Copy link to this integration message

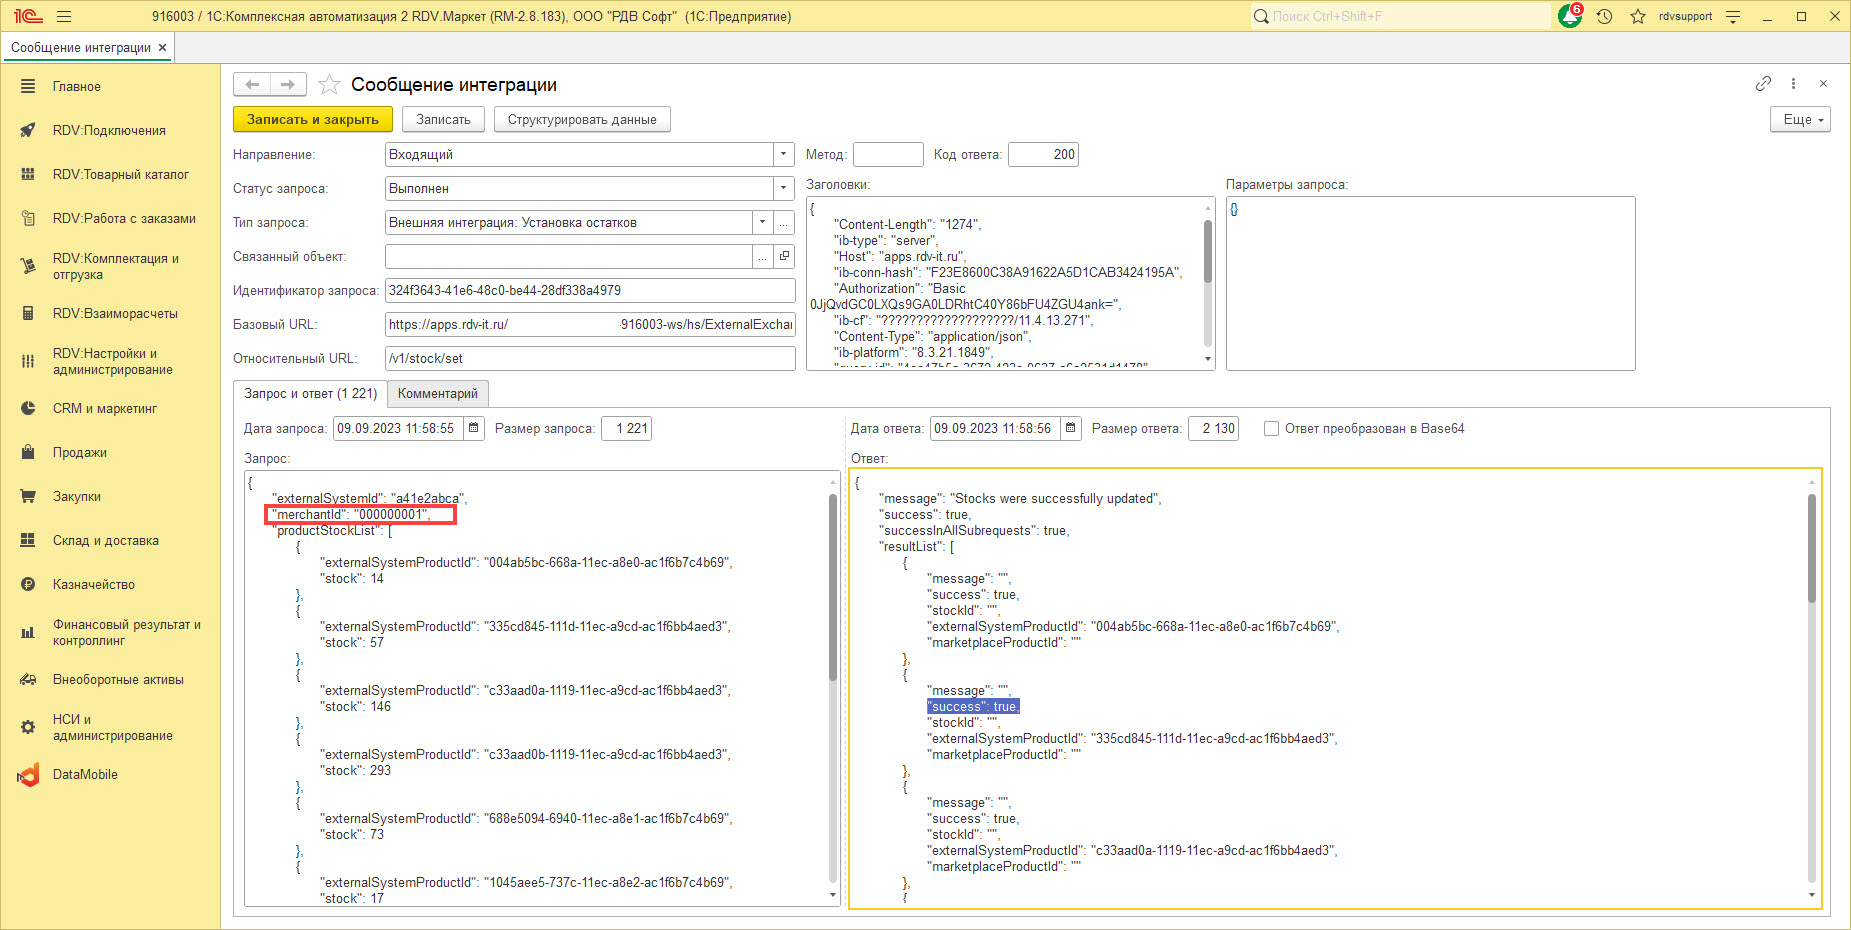tap(1763, 84)
